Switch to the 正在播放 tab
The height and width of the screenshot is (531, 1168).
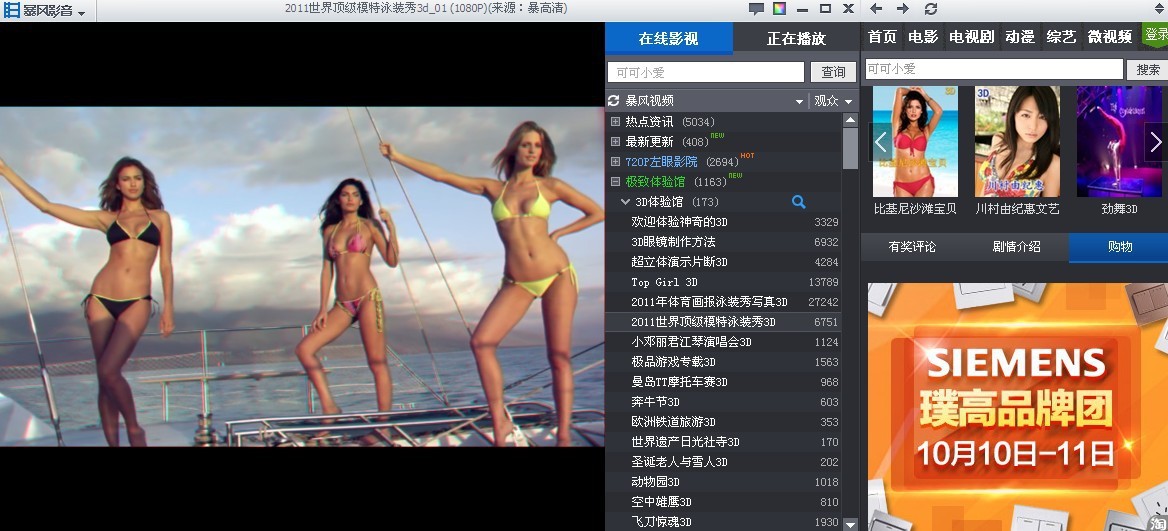coord(796,39)
